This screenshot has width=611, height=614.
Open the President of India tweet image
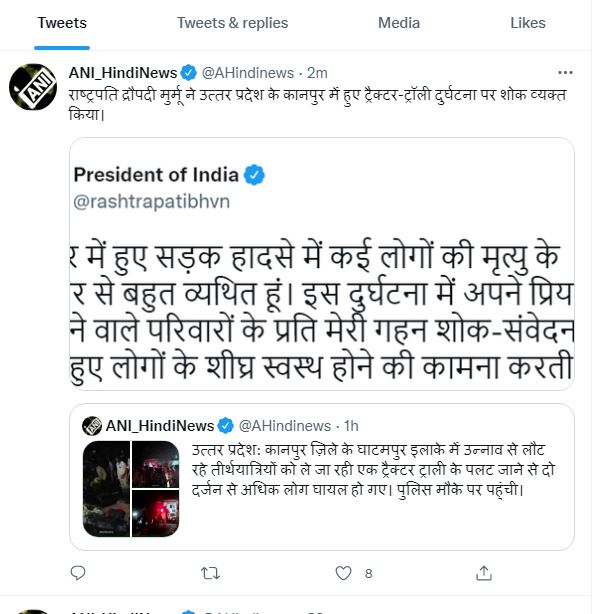(x=321, y=265)
